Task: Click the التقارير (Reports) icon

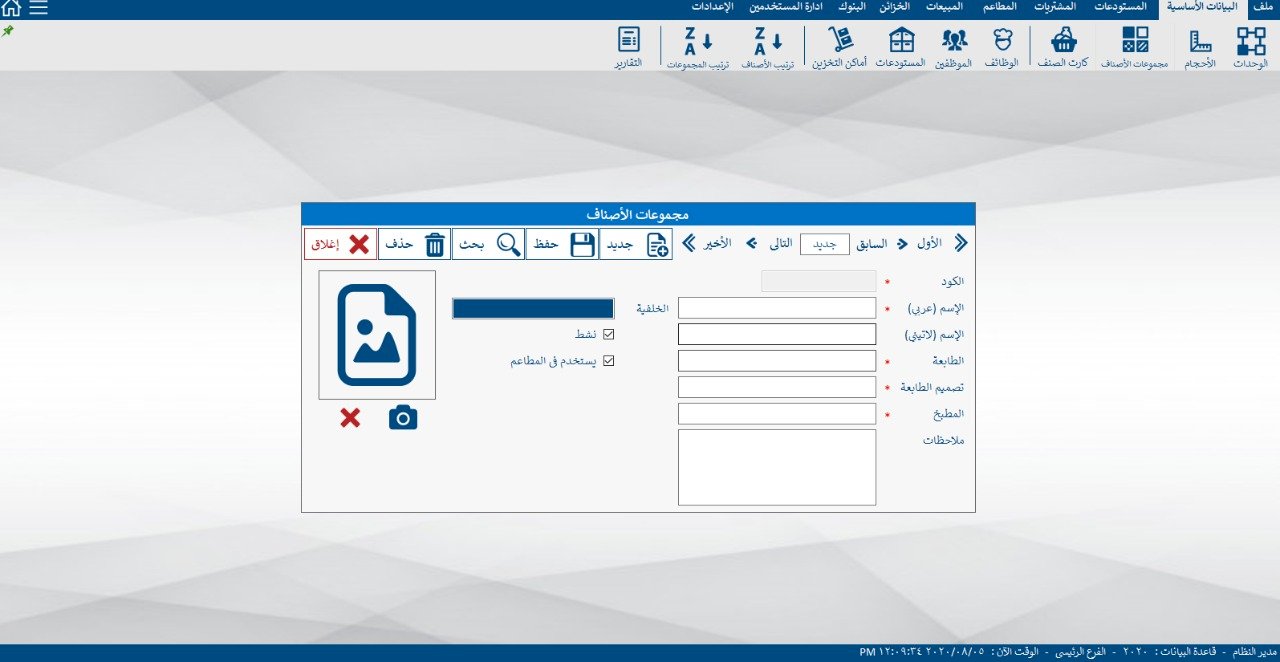Action: pyautogui.click(x=628, y=45)
